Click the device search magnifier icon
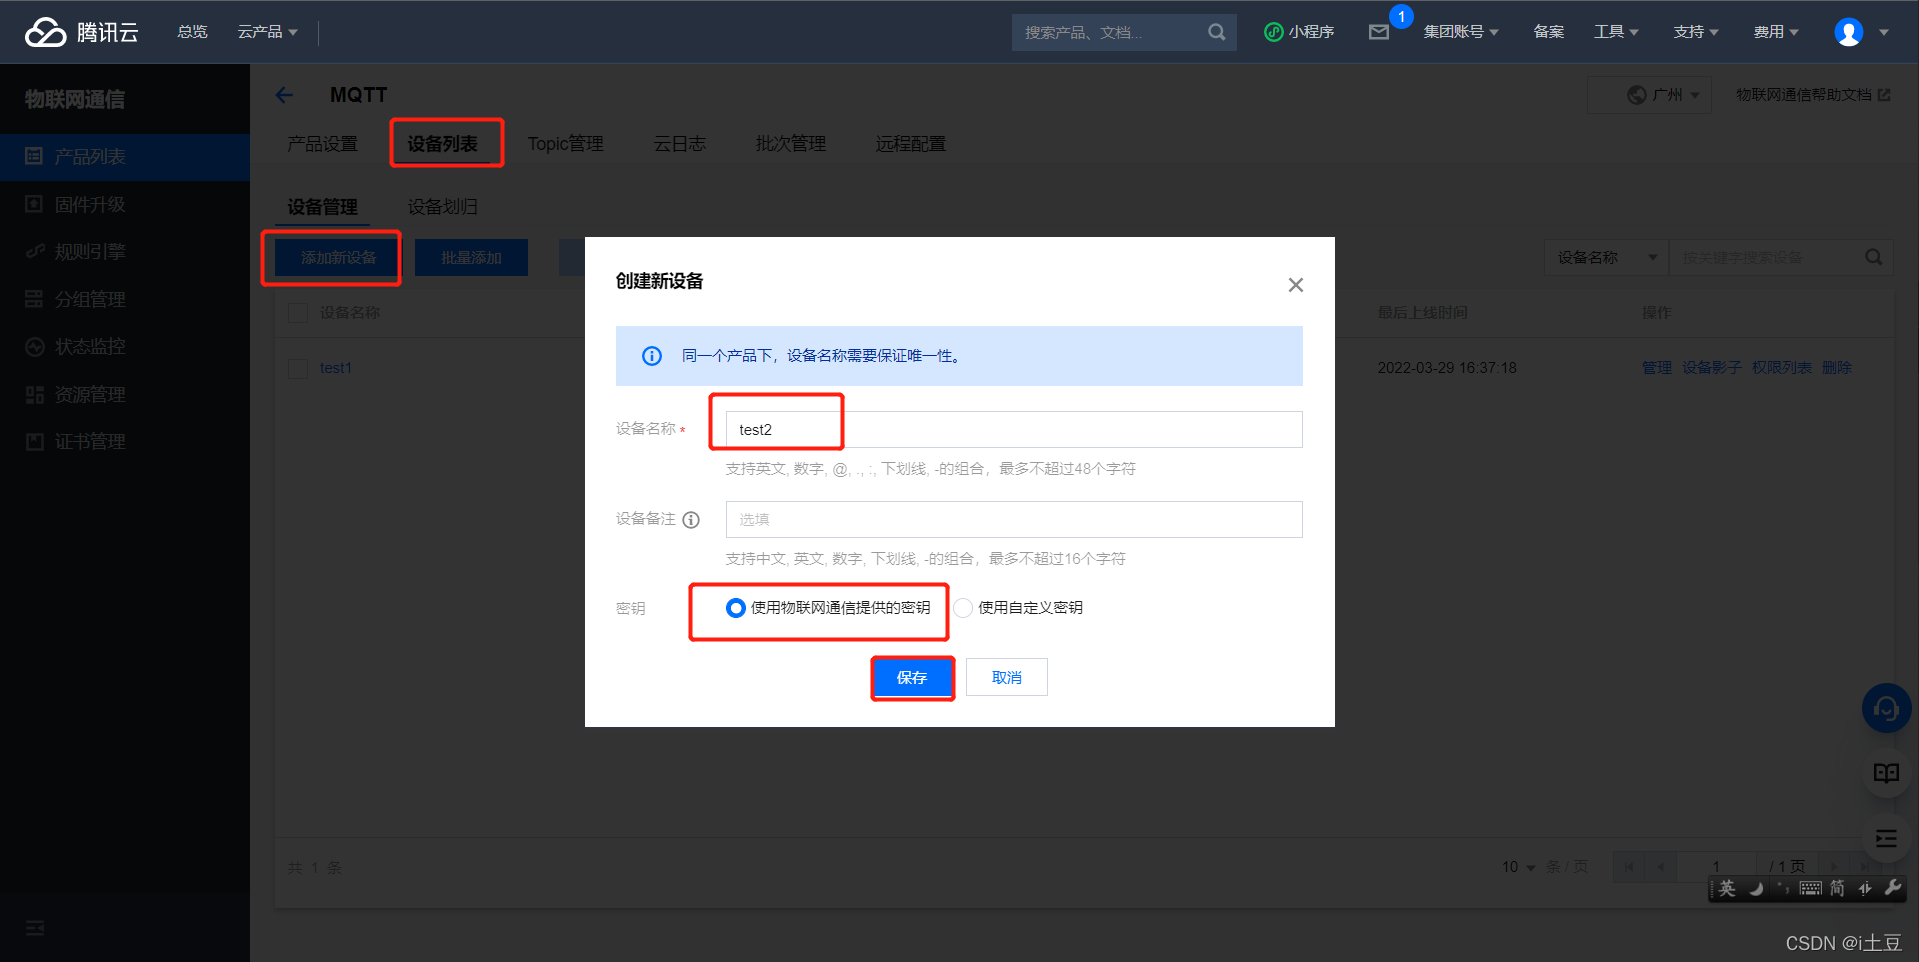The width and height of the screenshot is (1919, 962). [x=1873, y=258]
